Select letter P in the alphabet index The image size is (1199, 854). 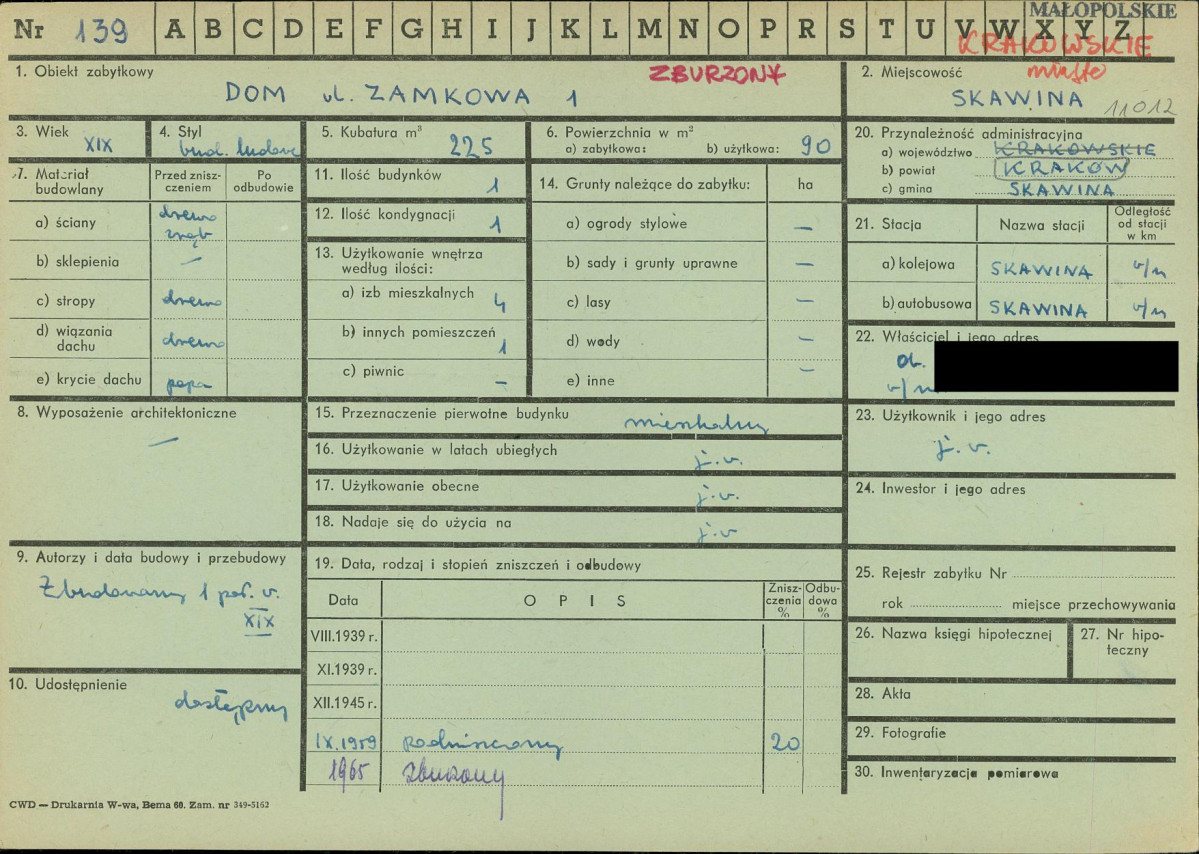coord(768,28)
